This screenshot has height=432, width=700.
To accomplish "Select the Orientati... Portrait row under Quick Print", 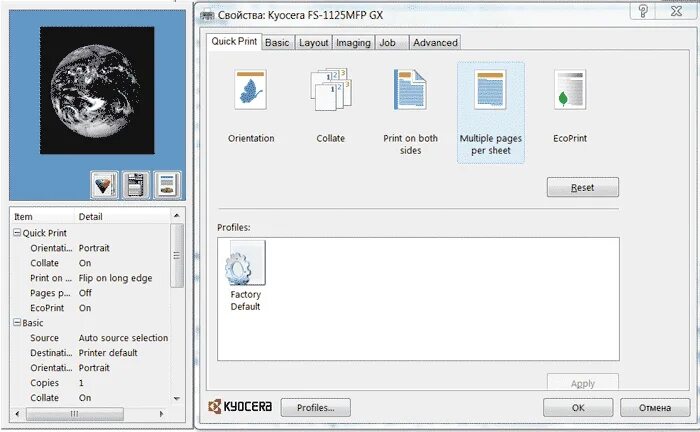I will point(91,248).
